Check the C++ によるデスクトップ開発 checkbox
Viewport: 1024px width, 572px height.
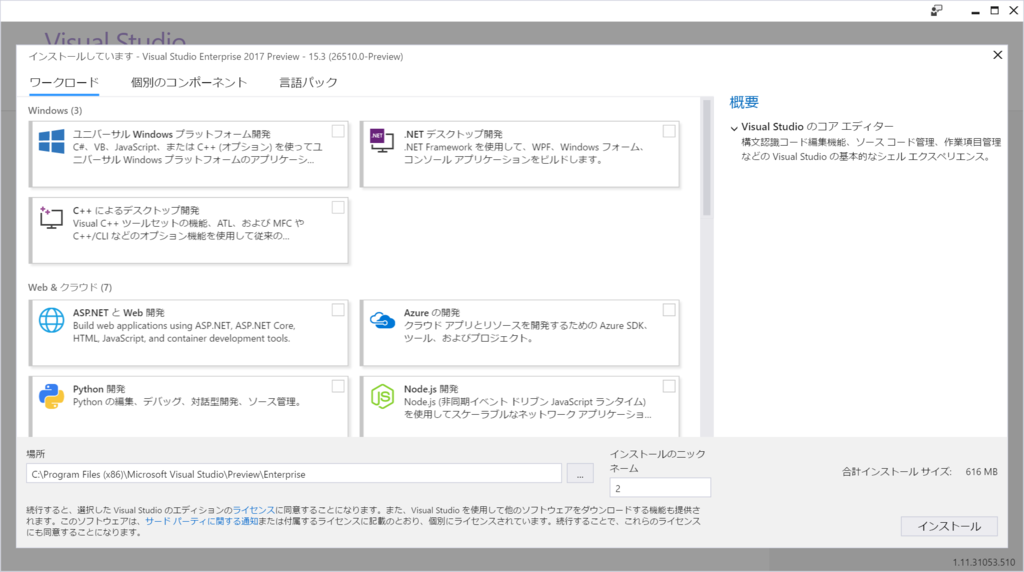coord(338,208)
